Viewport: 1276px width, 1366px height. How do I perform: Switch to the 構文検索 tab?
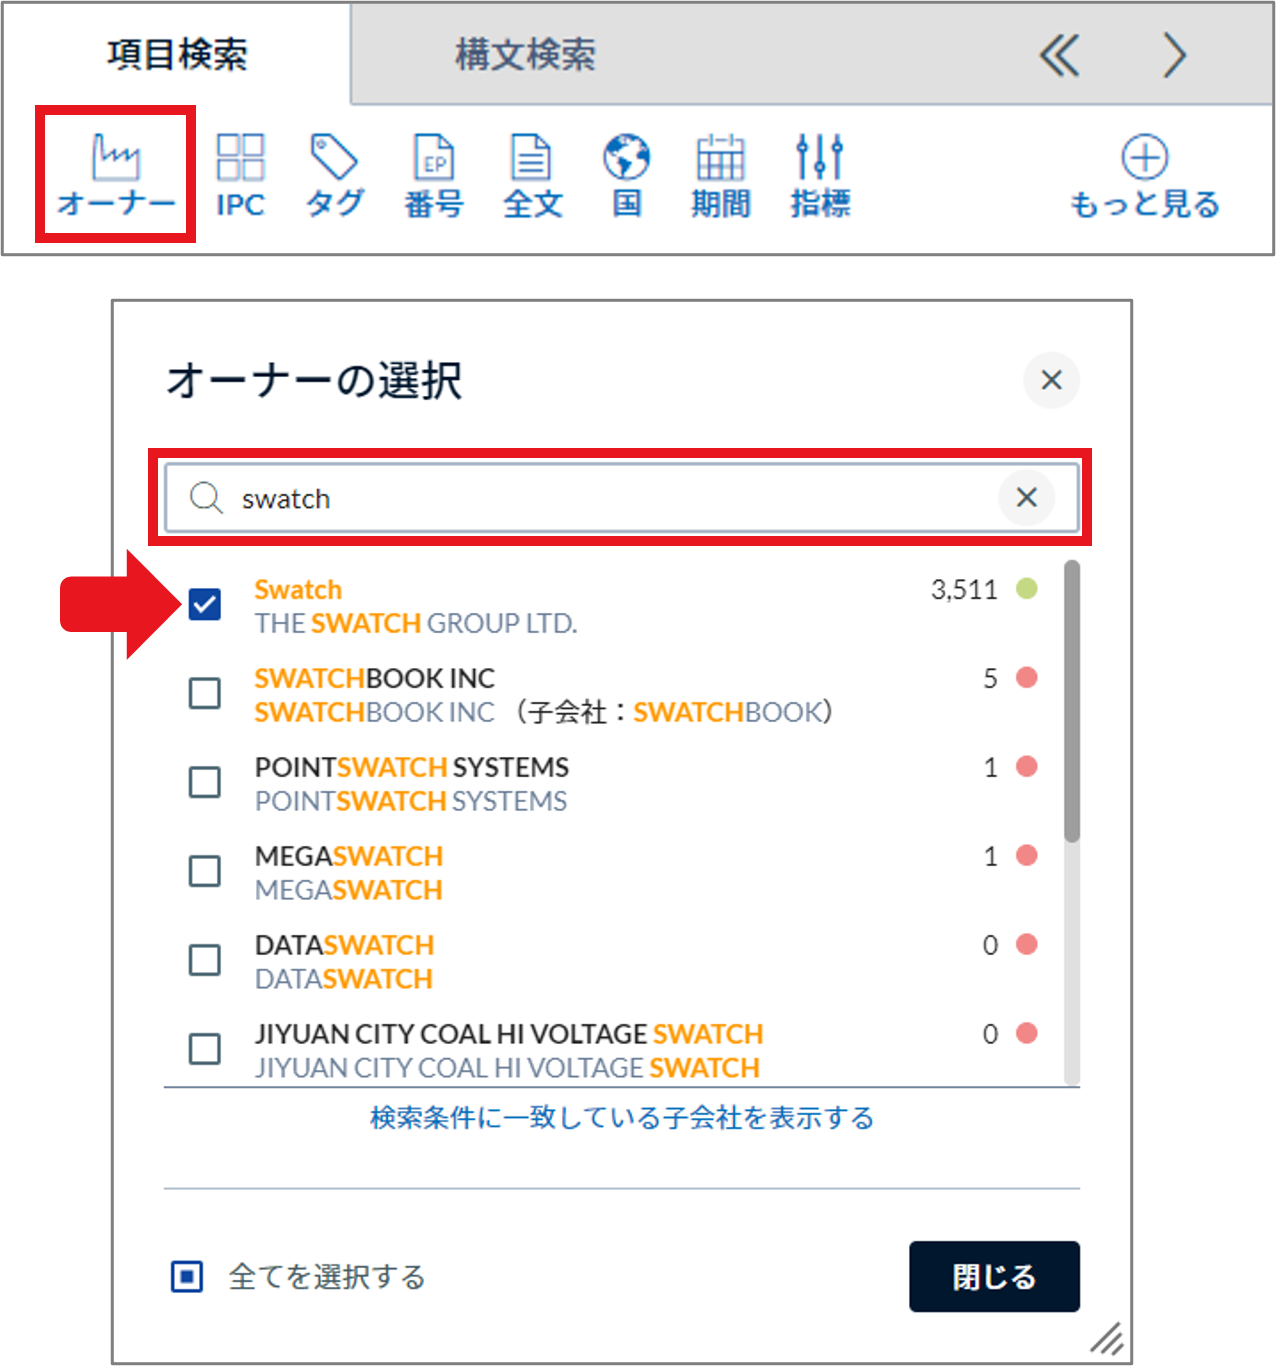click(x=525, y=54)
